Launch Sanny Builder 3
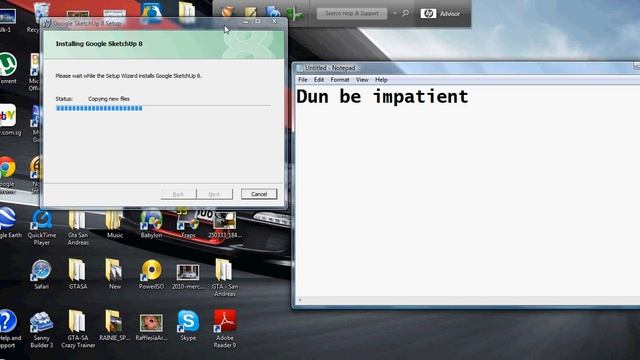Image resolution: width=640 pixels, height=360 pixels. point(41,322)
